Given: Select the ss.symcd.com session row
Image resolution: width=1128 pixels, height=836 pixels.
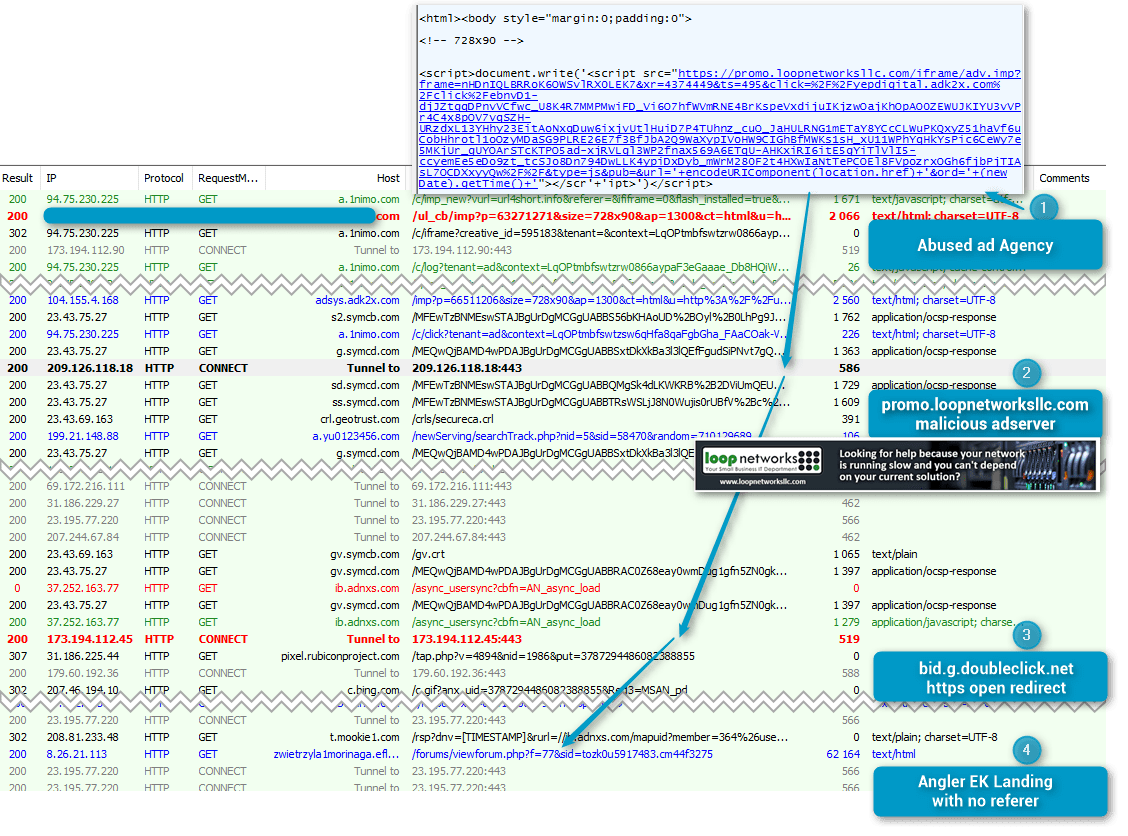Looking at the screenshot, I should pyautogui.click(x=552, y=402).
